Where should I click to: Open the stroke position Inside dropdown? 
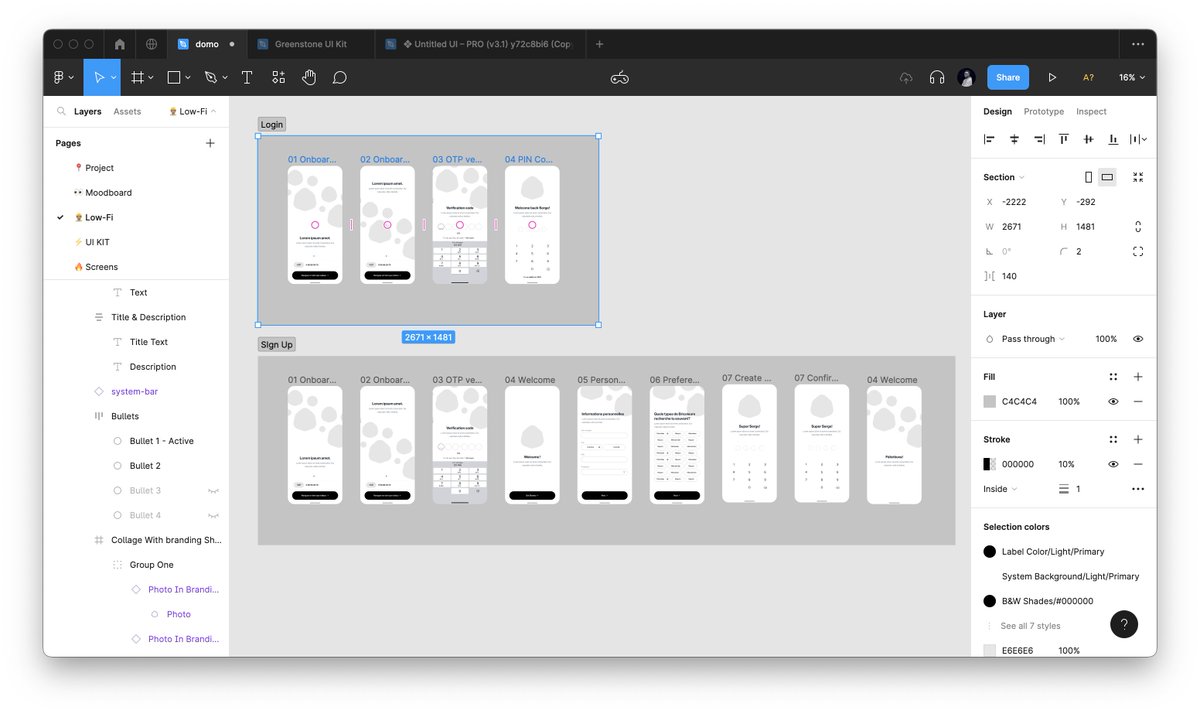[1000, 489]
